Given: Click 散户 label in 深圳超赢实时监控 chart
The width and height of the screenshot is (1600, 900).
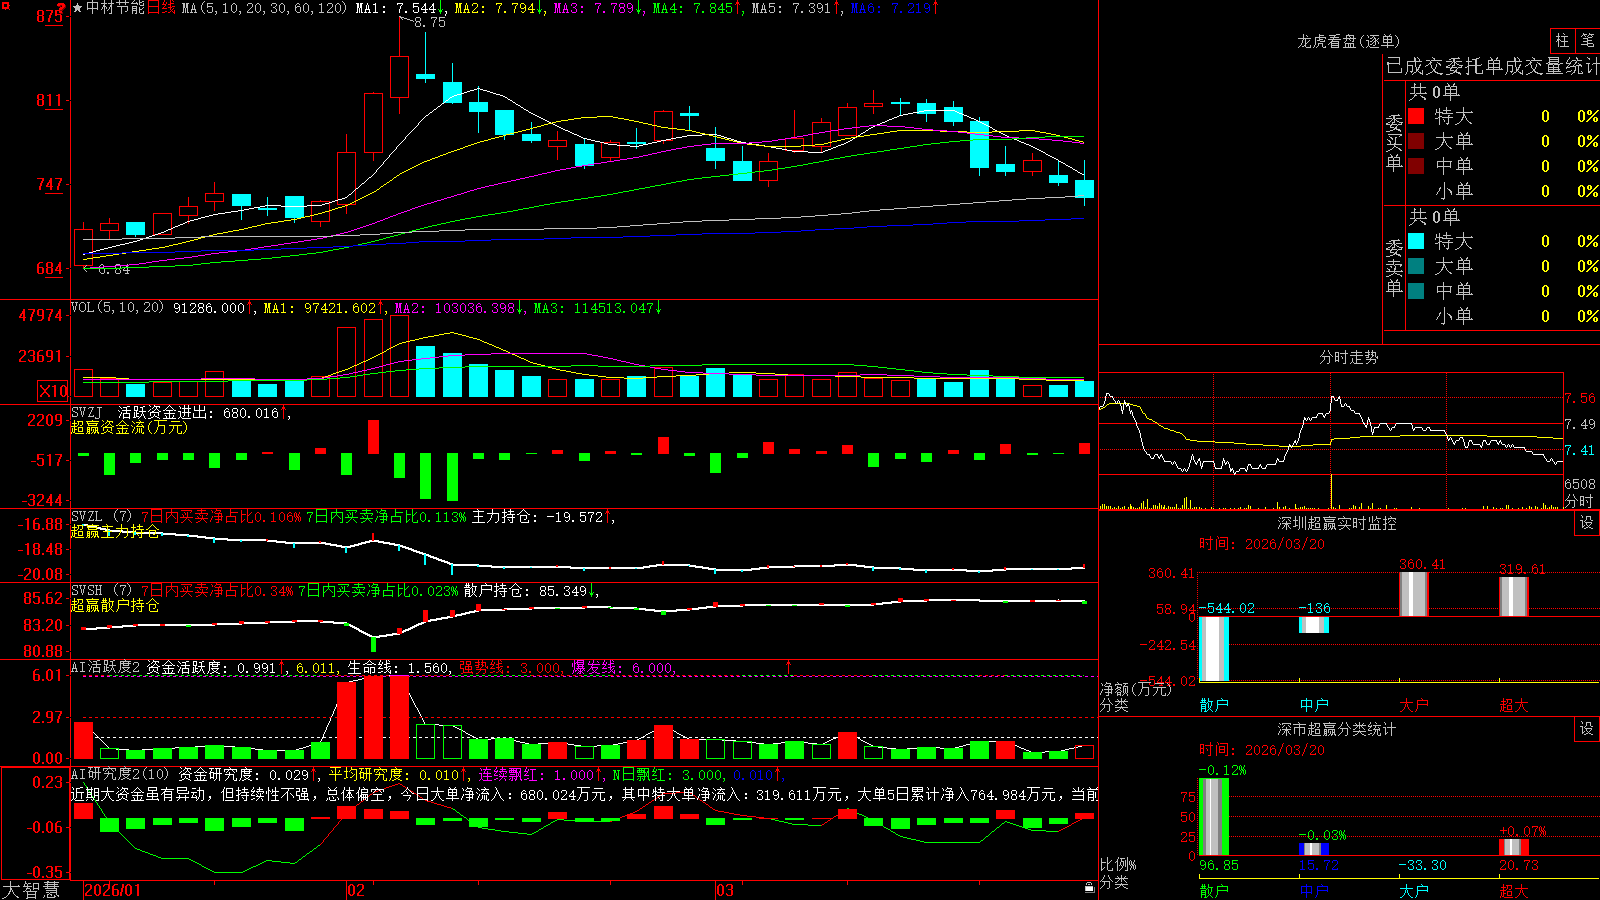Looking at the screenshot, I should [1214, 705].
